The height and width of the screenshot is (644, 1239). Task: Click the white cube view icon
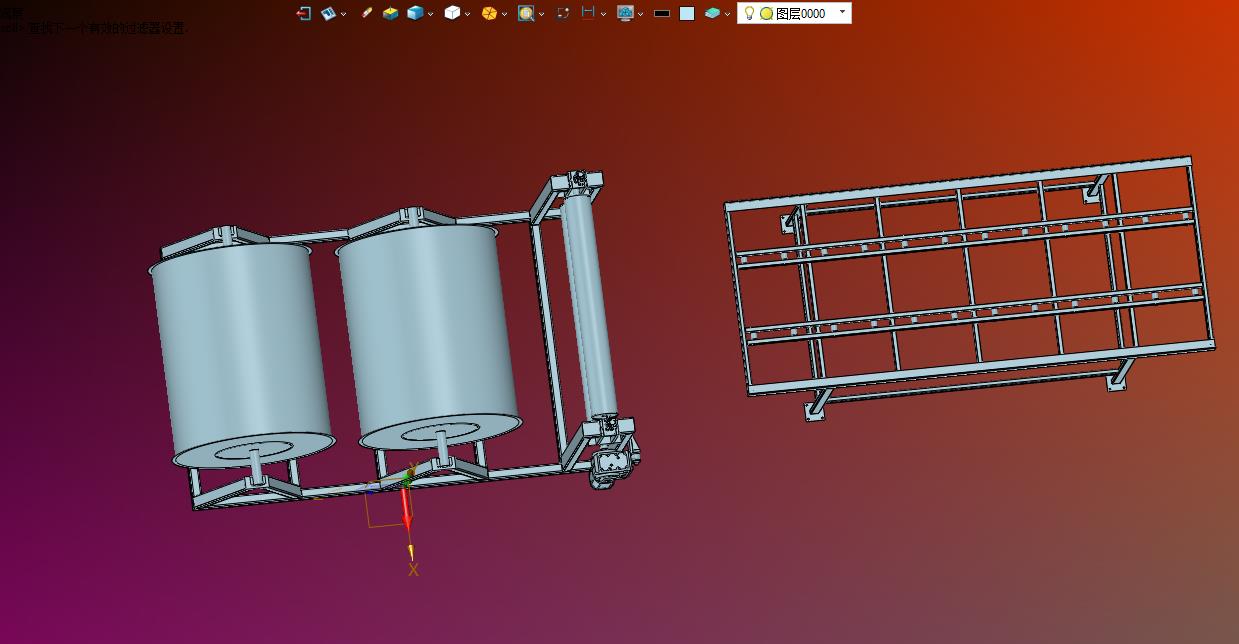(x=452, y=13)
